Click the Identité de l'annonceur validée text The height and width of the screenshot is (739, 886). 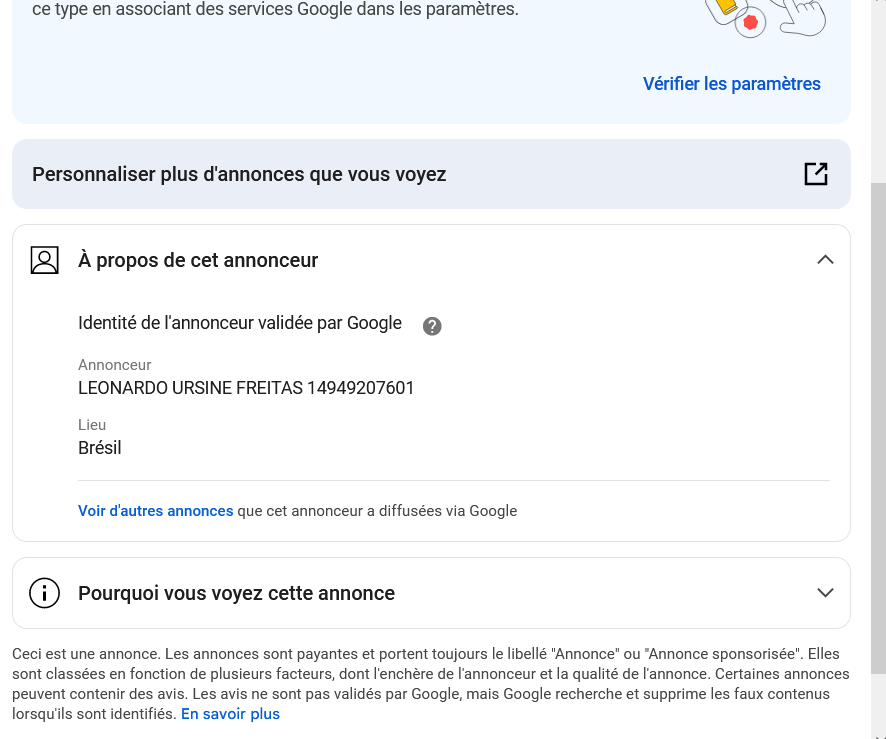pyautogui.click(x=240, y=323)
